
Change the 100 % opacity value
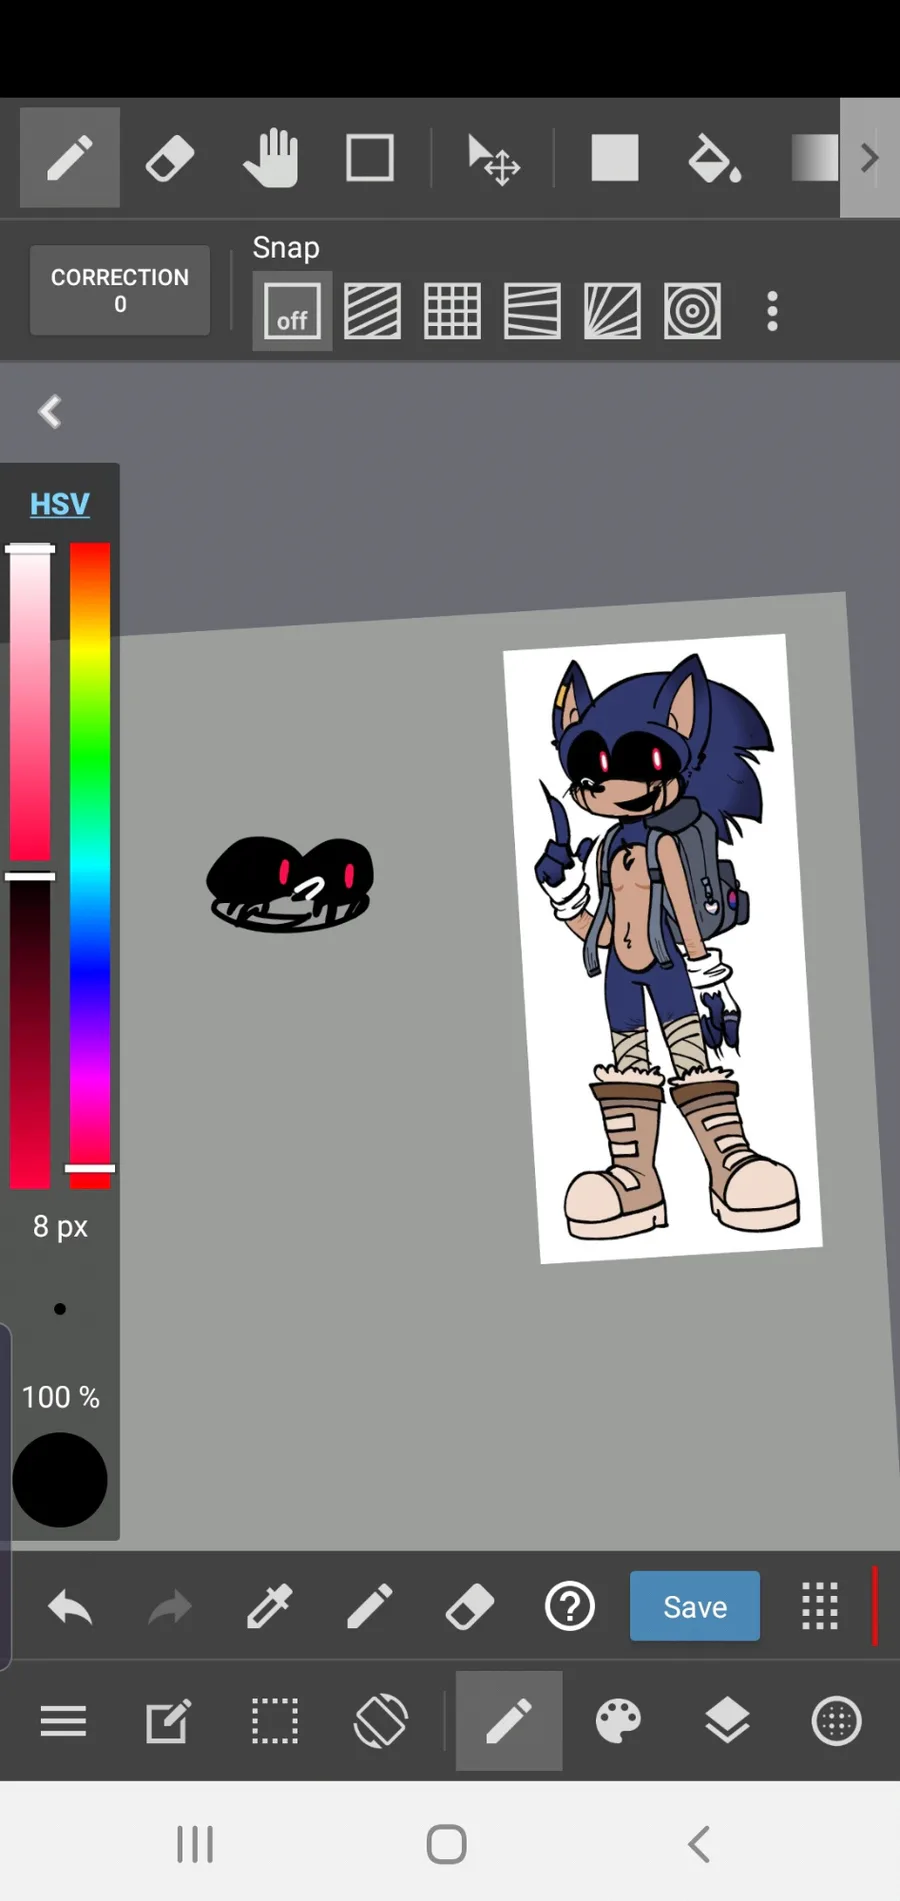pyautogui.click(x=60, y=1397)
